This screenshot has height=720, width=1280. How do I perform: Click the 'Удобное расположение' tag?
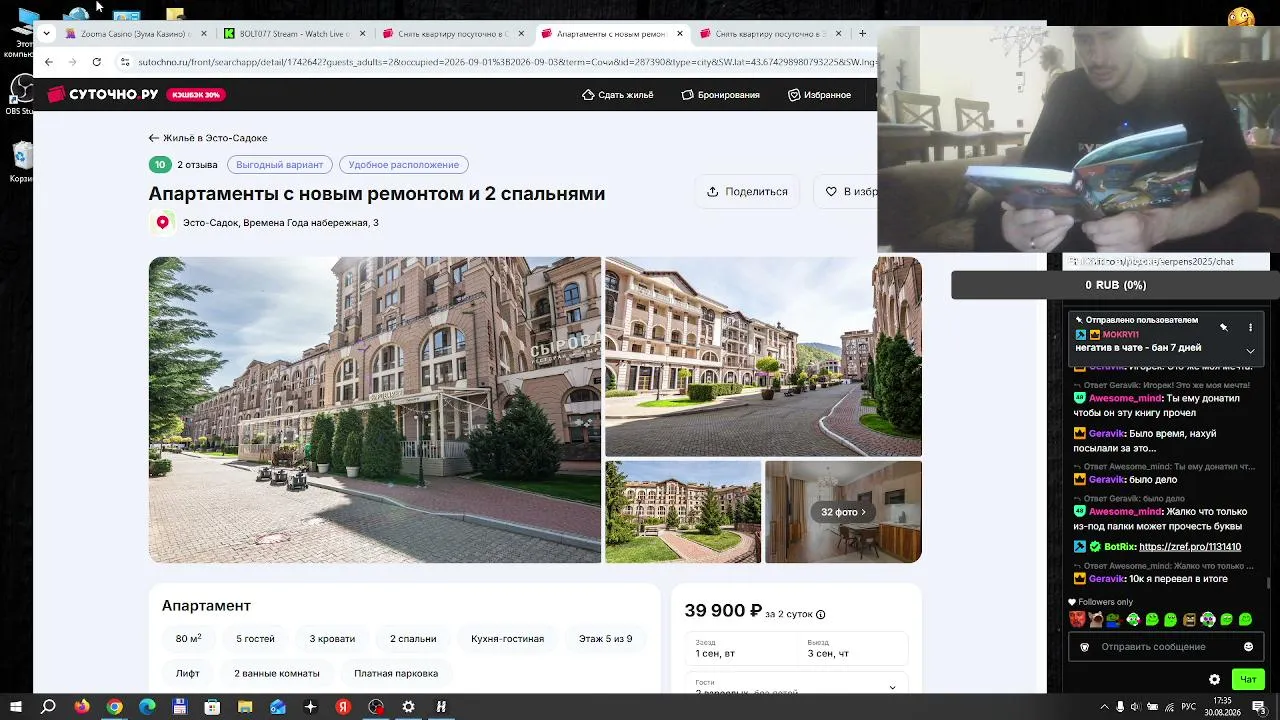point(404,165)
